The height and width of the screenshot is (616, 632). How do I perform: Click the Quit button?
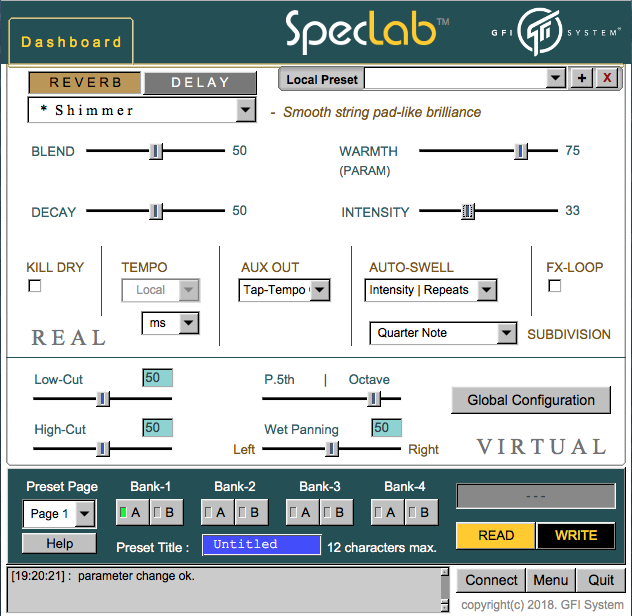pyautogui.click(x=601, y=580)
